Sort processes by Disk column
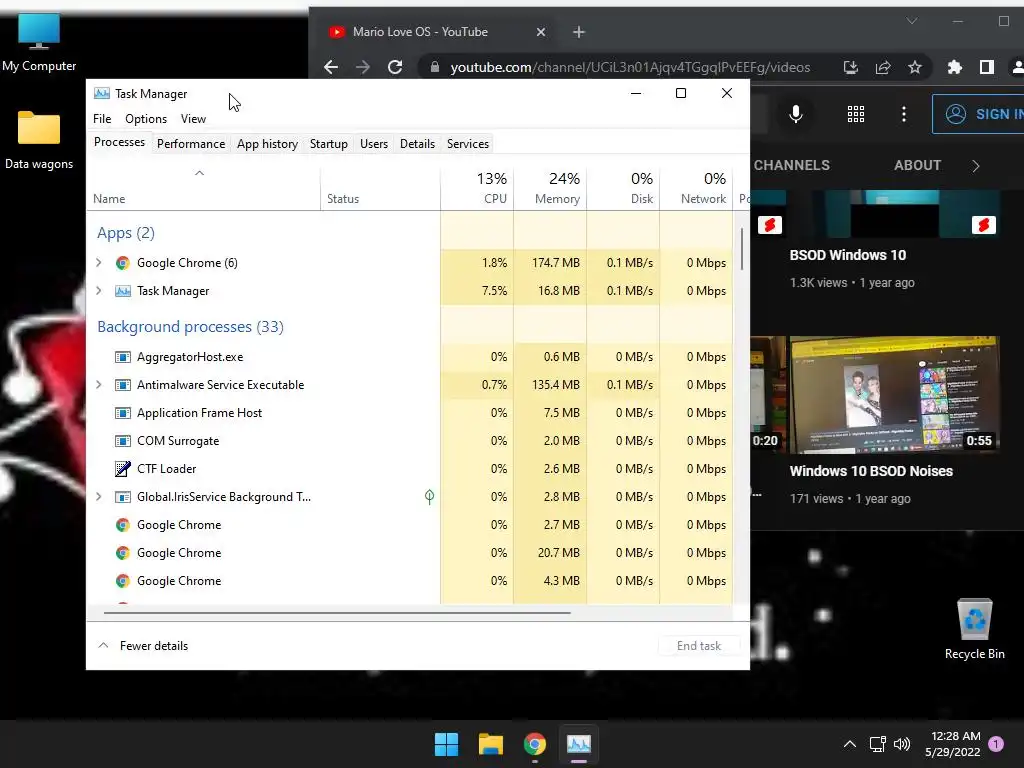This screenshot has height=768, width=1024. (623, 189)
